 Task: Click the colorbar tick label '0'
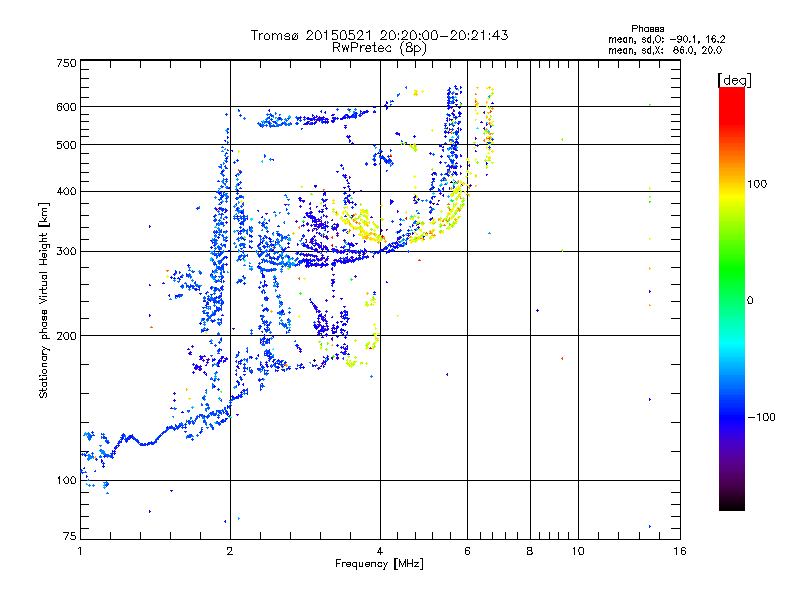tap(750, 301)
